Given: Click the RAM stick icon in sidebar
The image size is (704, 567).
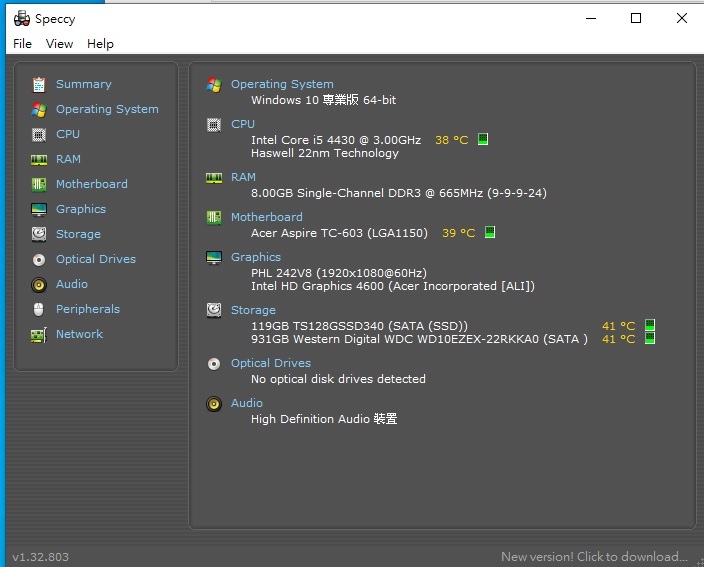Looking at the screenshot, I should (39, 159).
